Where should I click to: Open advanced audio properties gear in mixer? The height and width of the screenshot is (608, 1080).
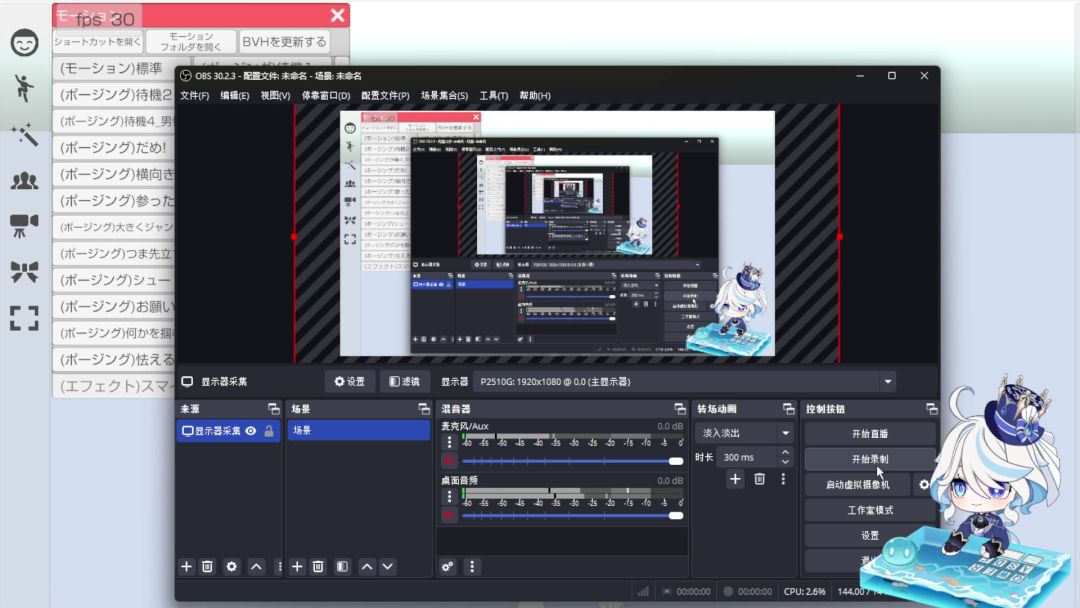point(447,566)
